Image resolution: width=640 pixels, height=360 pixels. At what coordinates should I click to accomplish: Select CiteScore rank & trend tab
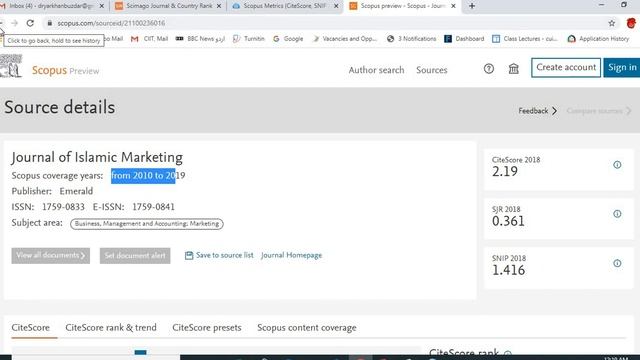(x=111, y=328)
